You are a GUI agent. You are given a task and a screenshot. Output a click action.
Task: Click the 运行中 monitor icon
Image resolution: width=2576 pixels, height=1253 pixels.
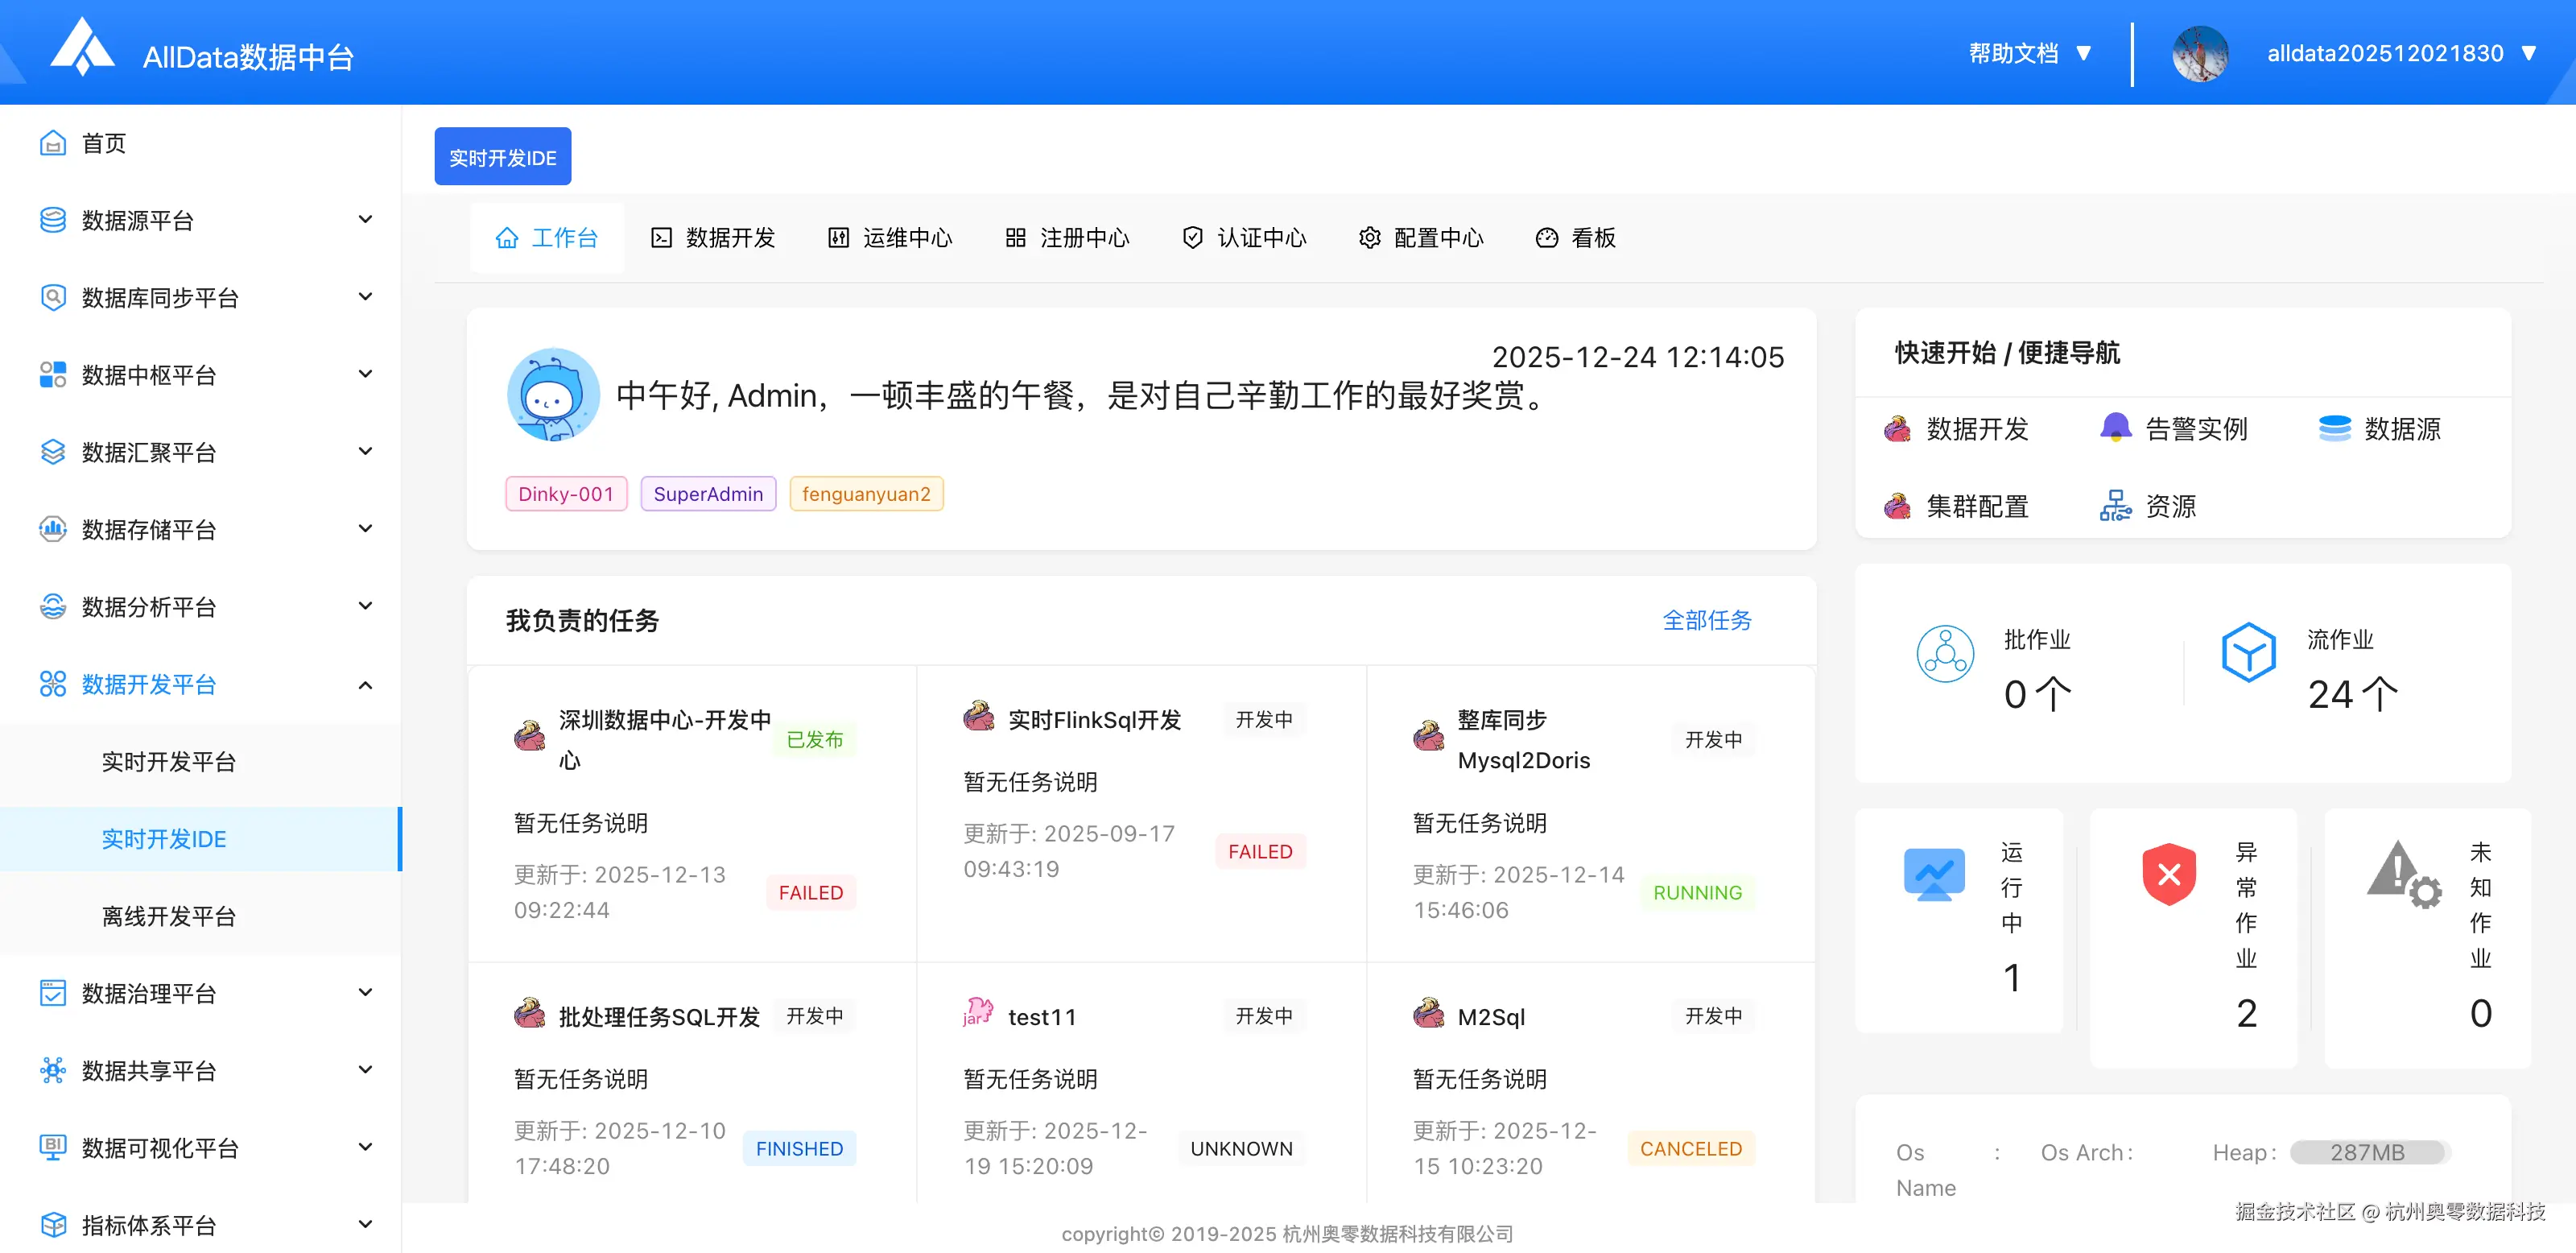tap(1934, 875)
